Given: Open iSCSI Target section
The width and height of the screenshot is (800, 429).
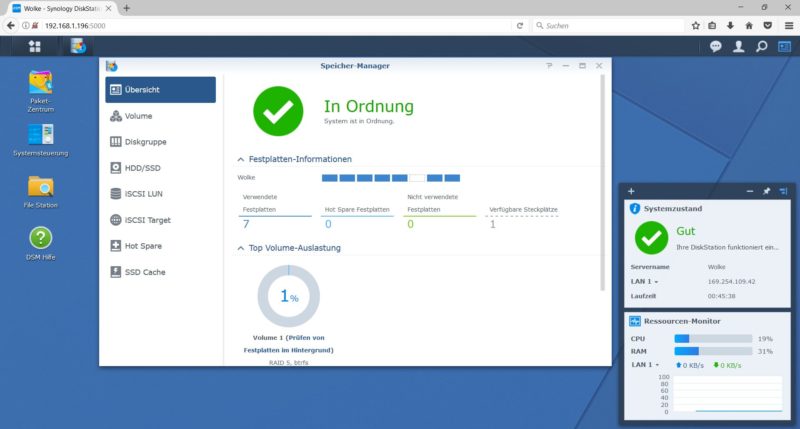Looking at the screenshot, I should [x=161, y=220].
